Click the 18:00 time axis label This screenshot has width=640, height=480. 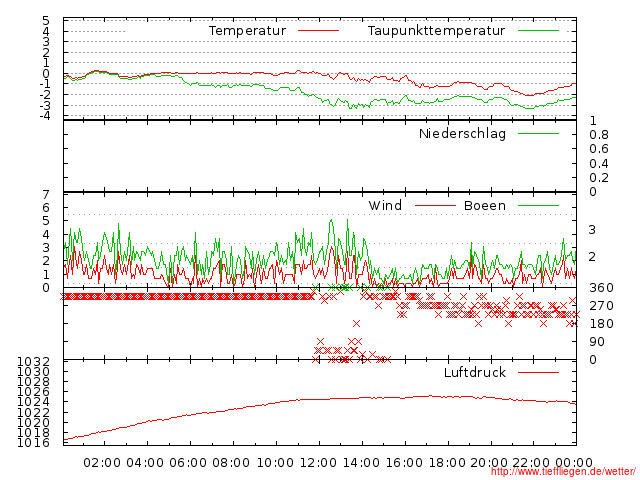point(447,462)
